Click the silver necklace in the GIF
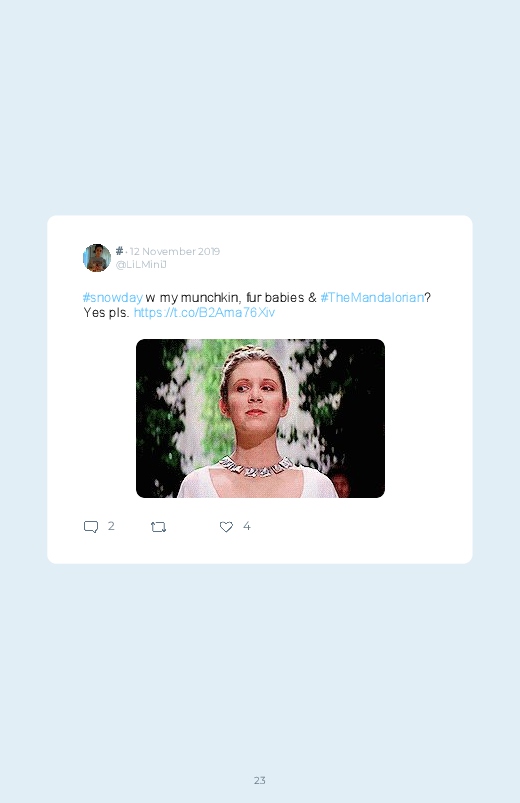 [x=255, y=467]
